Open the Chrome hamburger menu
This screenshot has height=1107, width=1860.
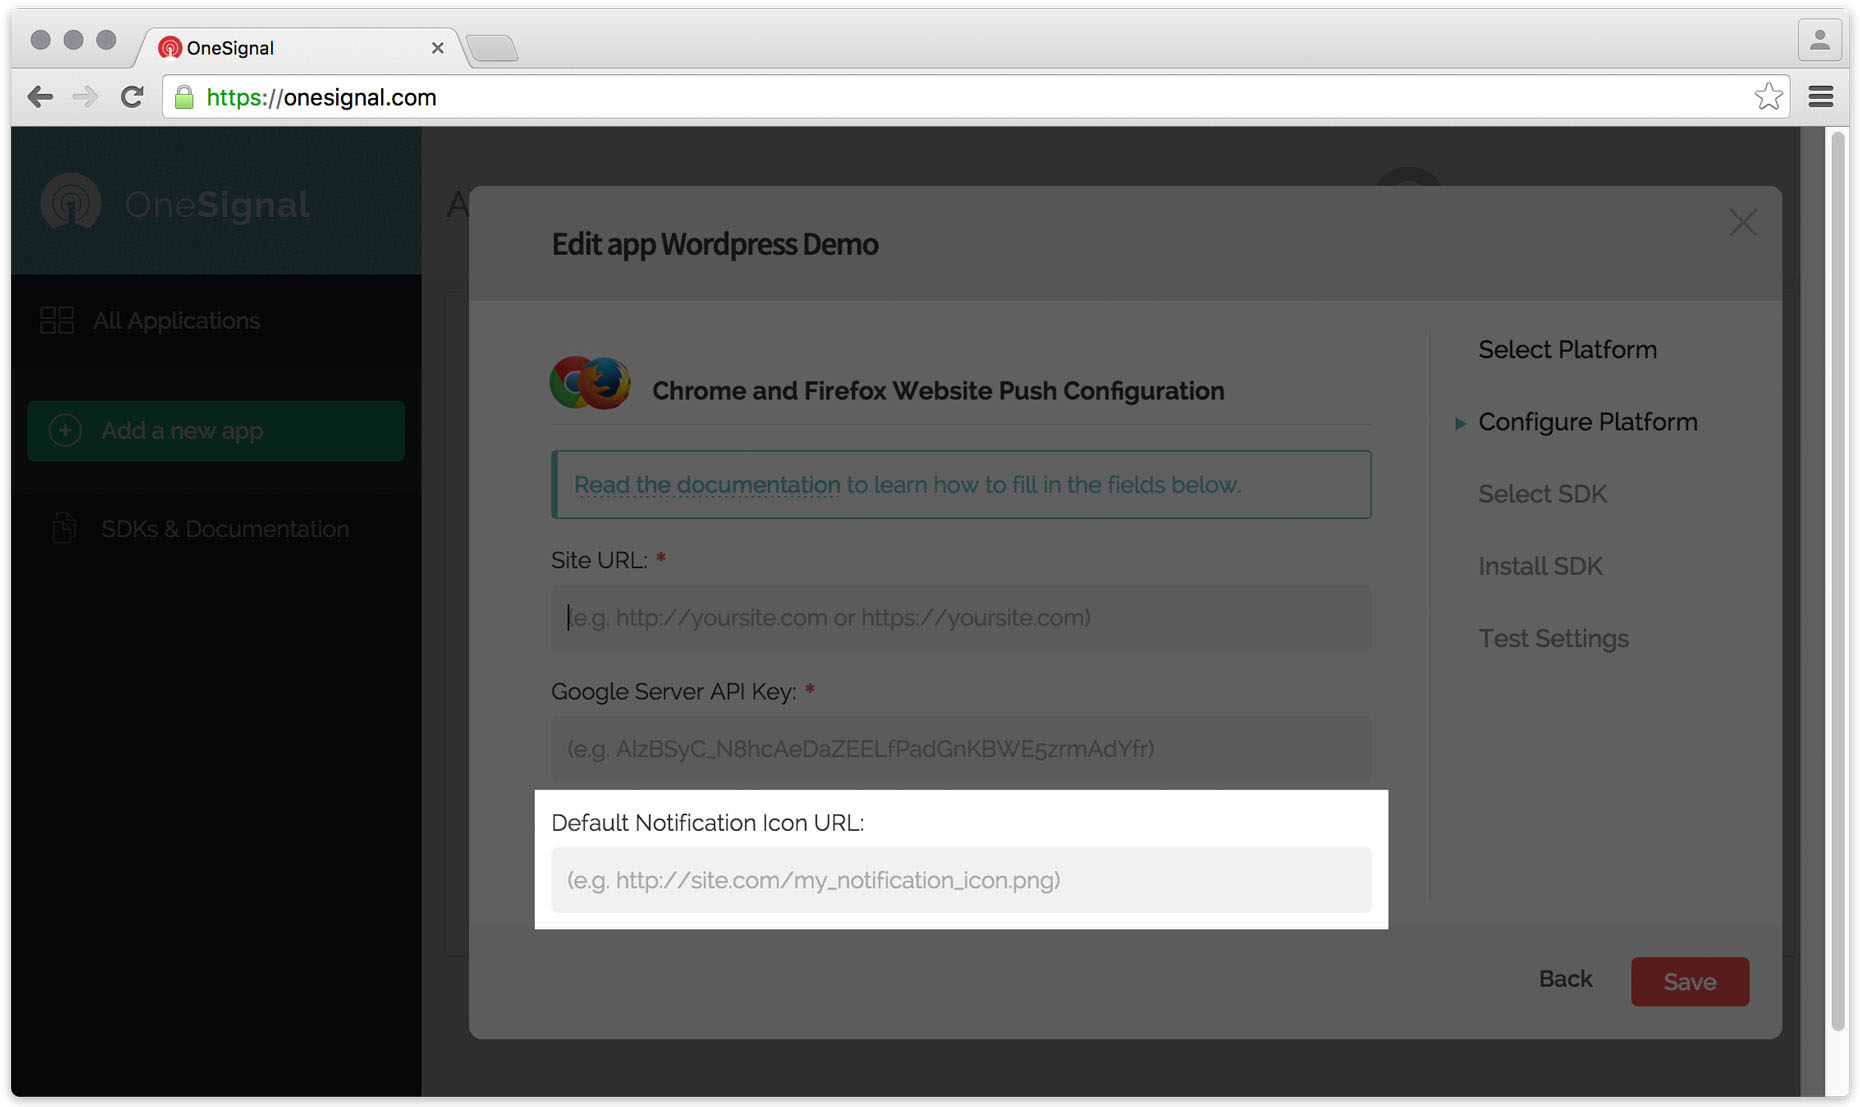[1821, 97]
